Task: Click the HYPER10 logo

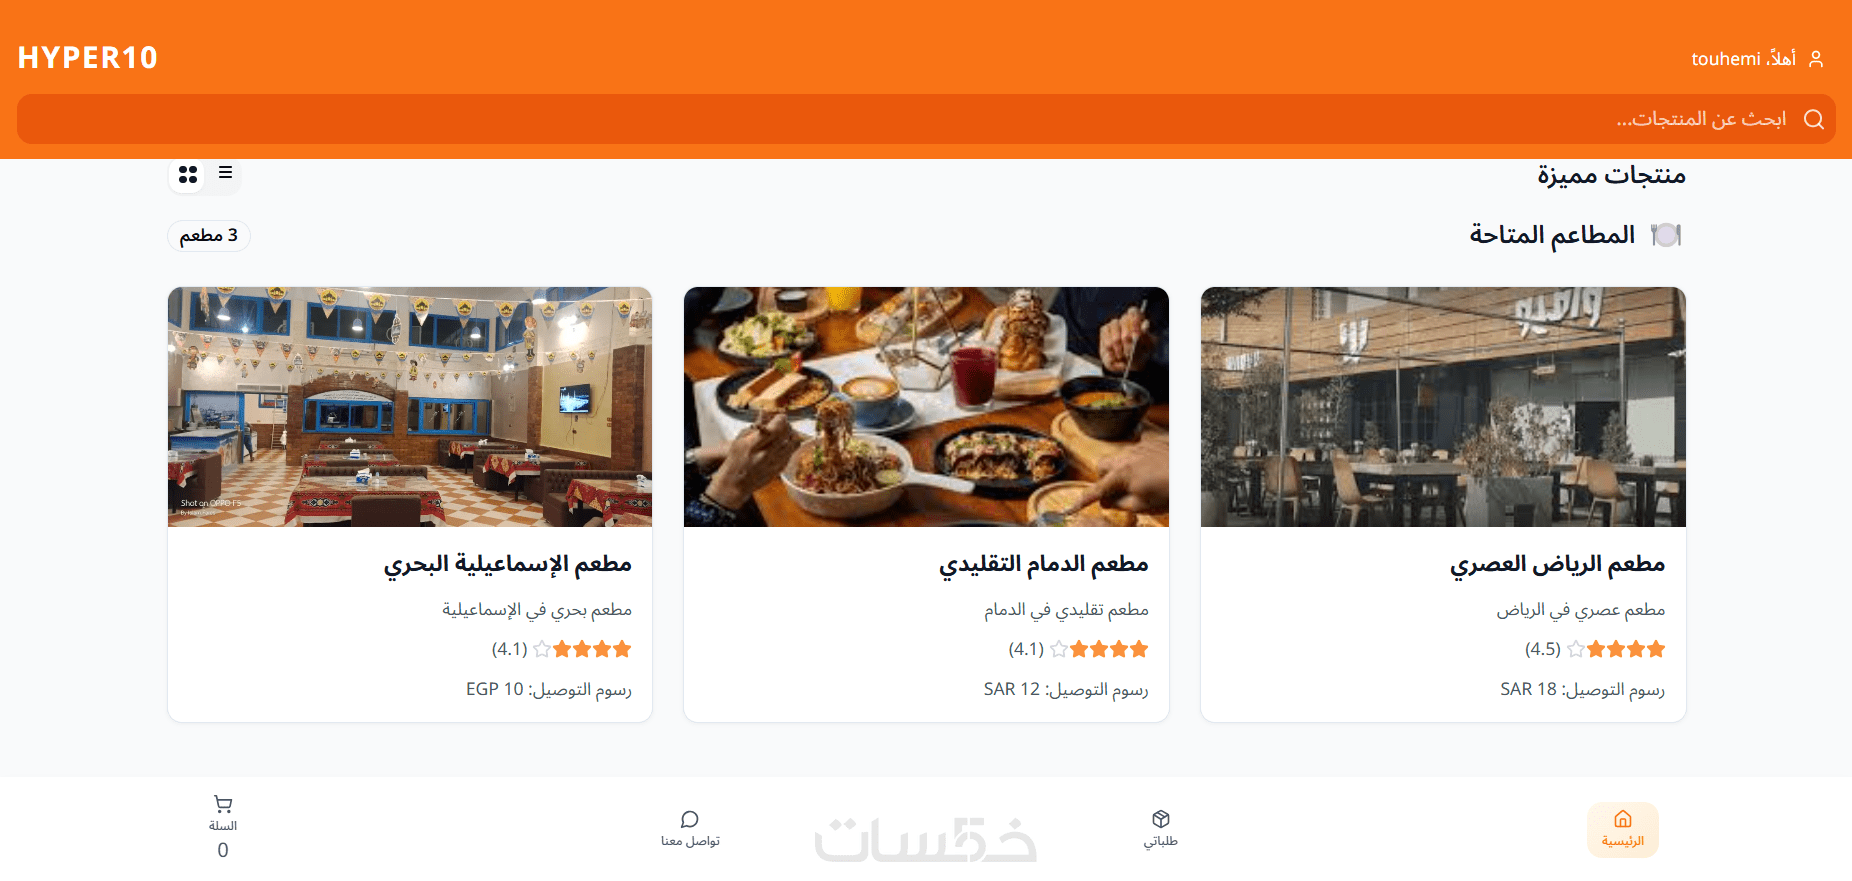Action: click(x=88, y=58)
